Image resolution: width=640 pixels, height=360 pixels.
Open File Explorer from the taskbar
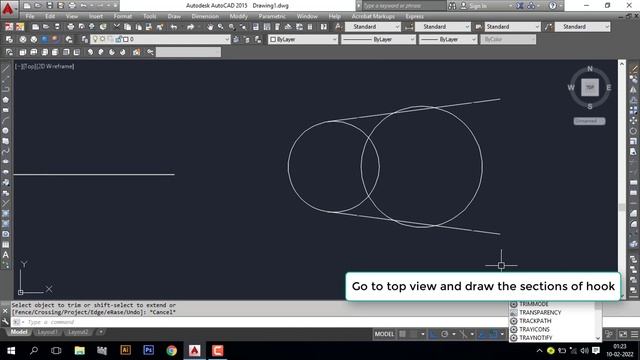[x=79, y=351]
